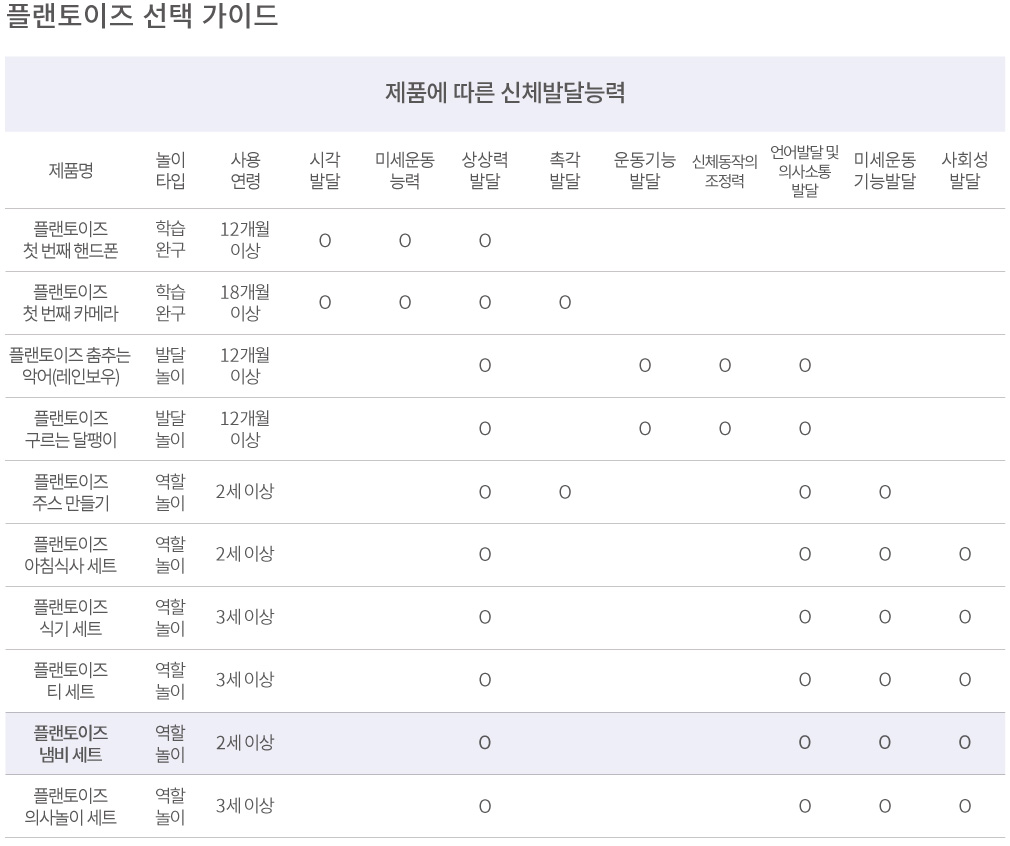1010x846 pixels.
Task: Click "3세 이상" in the 식기 세트 row
Action: point(245,617)
